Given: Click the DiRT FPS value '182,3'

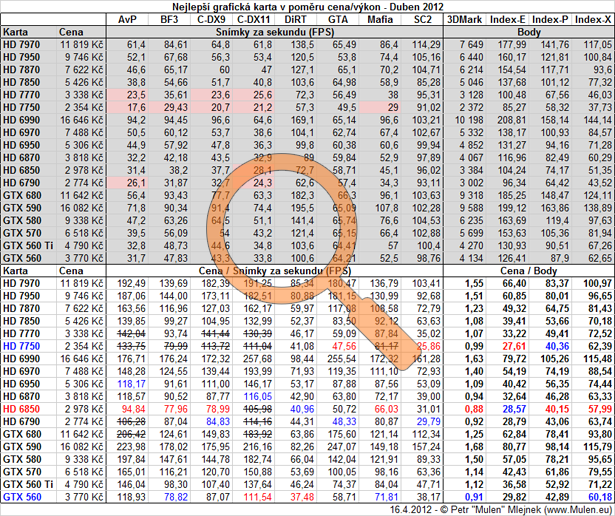Looking at the screenshot, I should [x=301, y=195].
